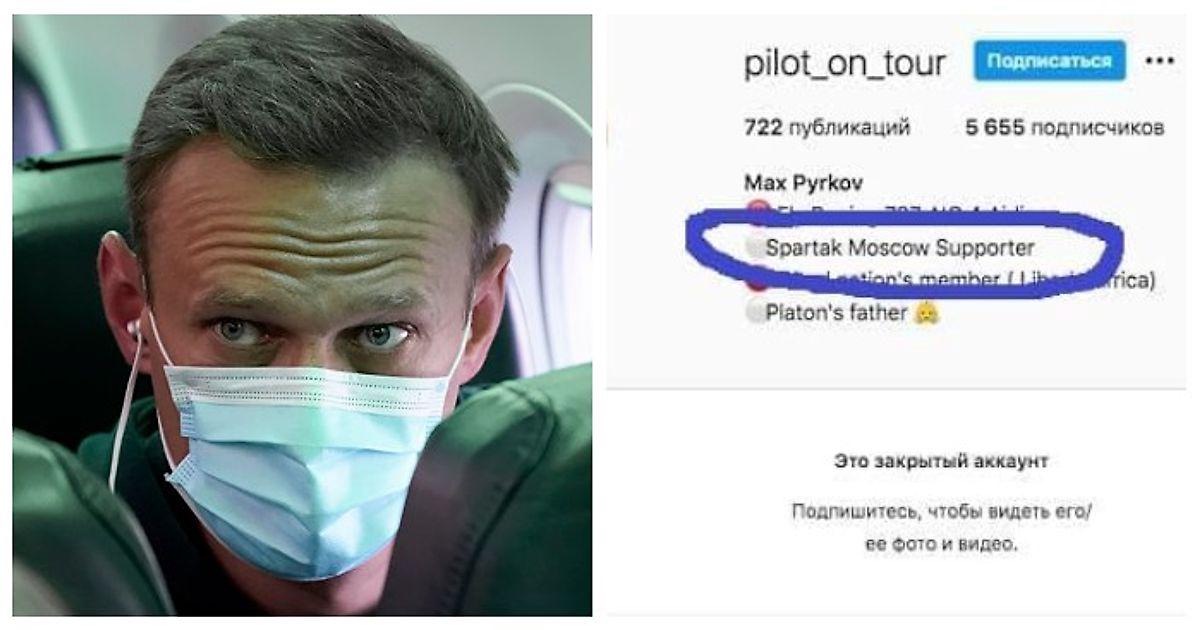Click the red emoji on the nation's member line

[756, 281]
